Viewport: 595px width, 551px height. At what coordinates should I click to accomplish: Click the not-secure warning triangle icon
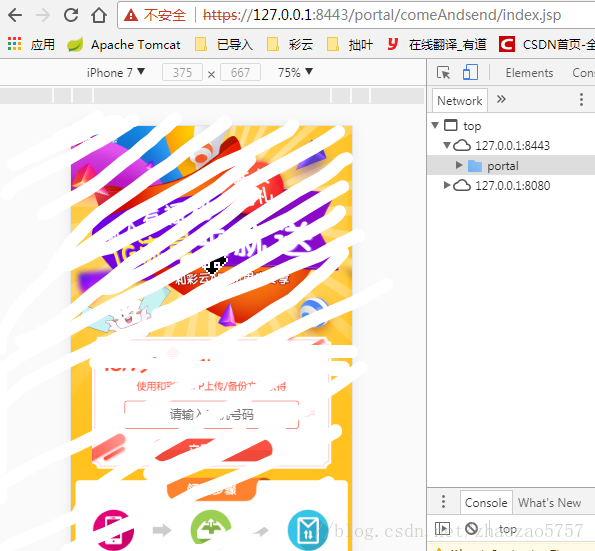point(131,15)
